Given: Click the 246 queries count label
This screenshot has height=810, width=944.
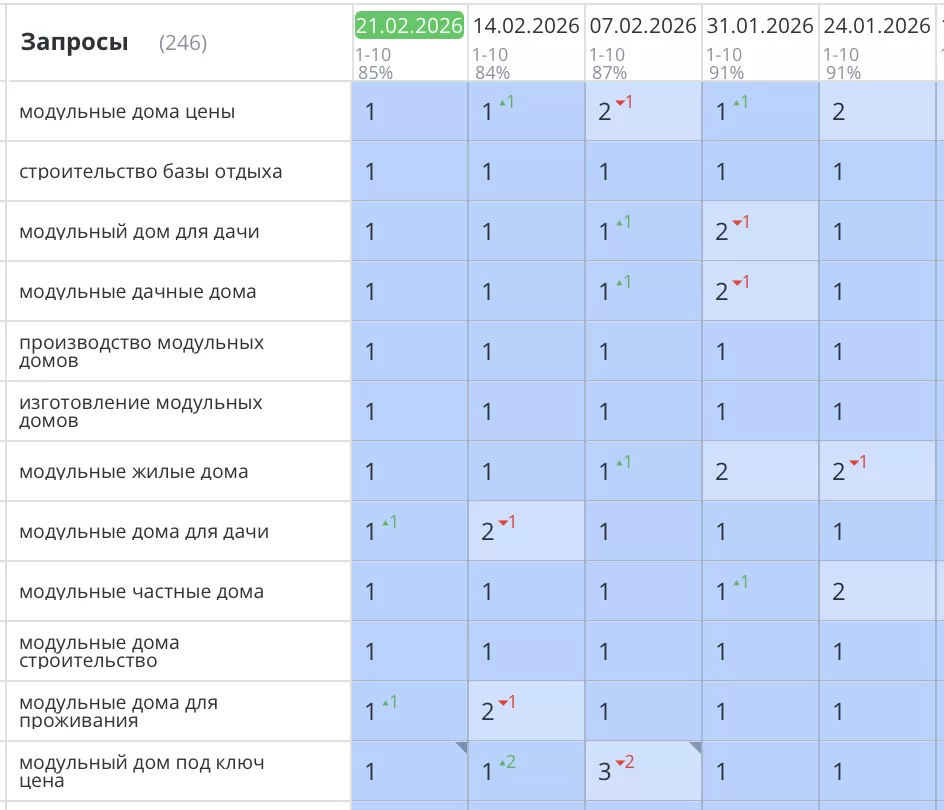Looking at the screenshot, I should (x=183, y=43).
